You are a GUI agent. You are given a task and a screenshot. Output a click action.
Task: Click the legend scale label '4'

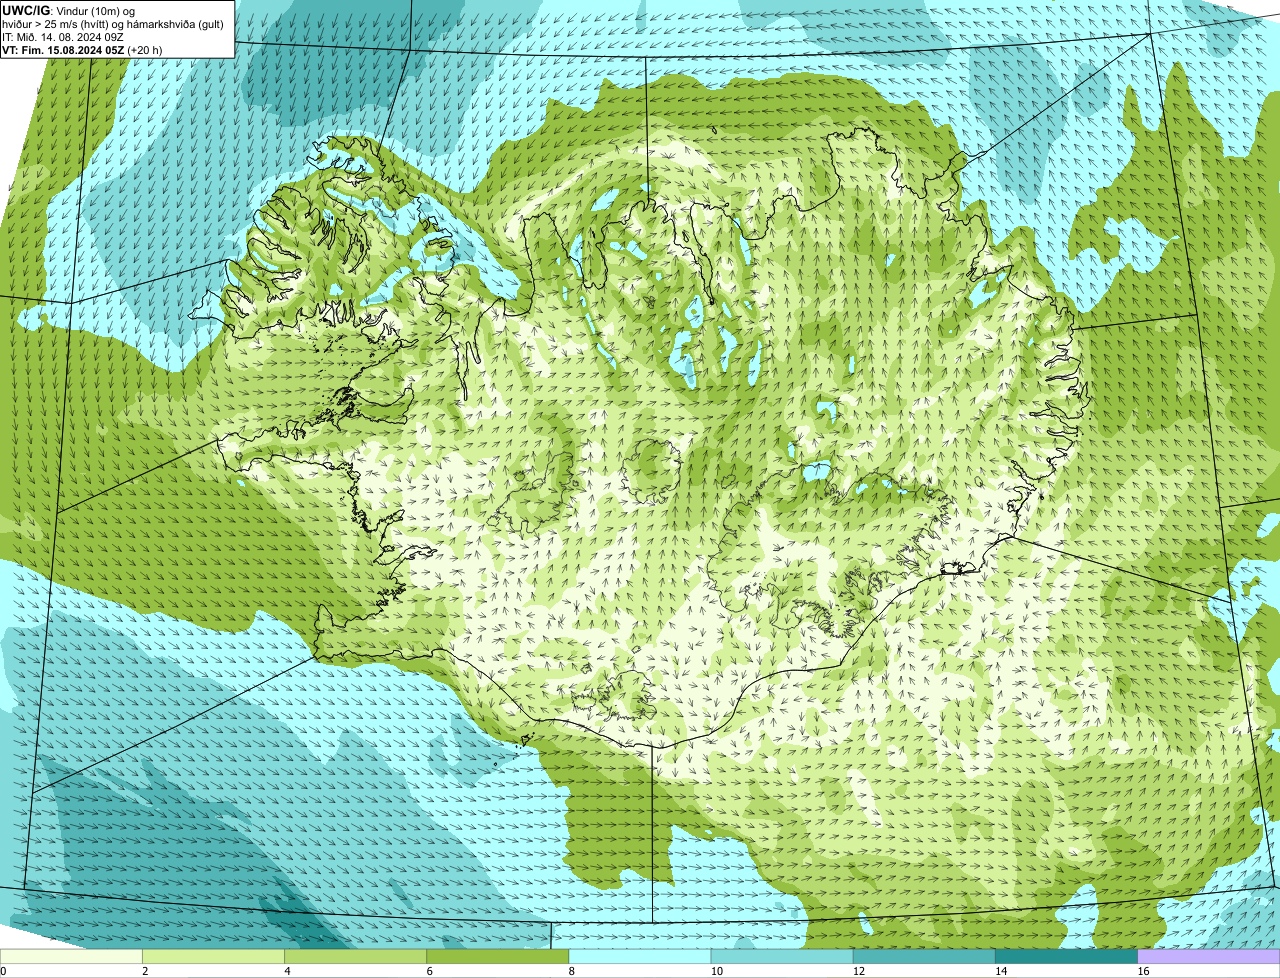(x=287, y=971)
